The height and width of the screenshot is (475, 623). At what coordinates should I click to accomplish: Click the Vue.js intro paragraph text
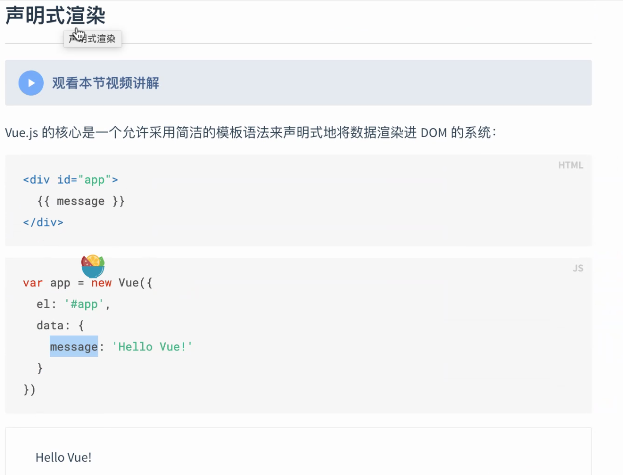click(x=250, y=132)
